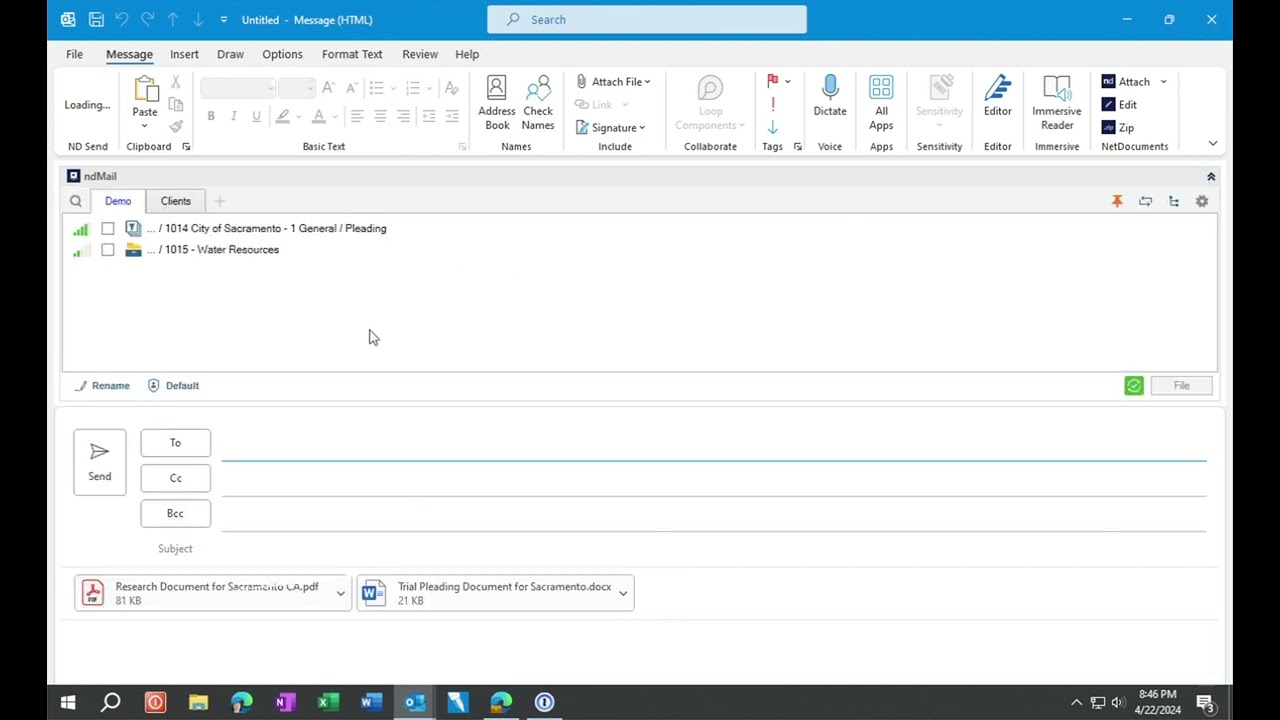This screenshot has height=720, width=1280.
Task: Open the Format Text tab
Action: 352,54
